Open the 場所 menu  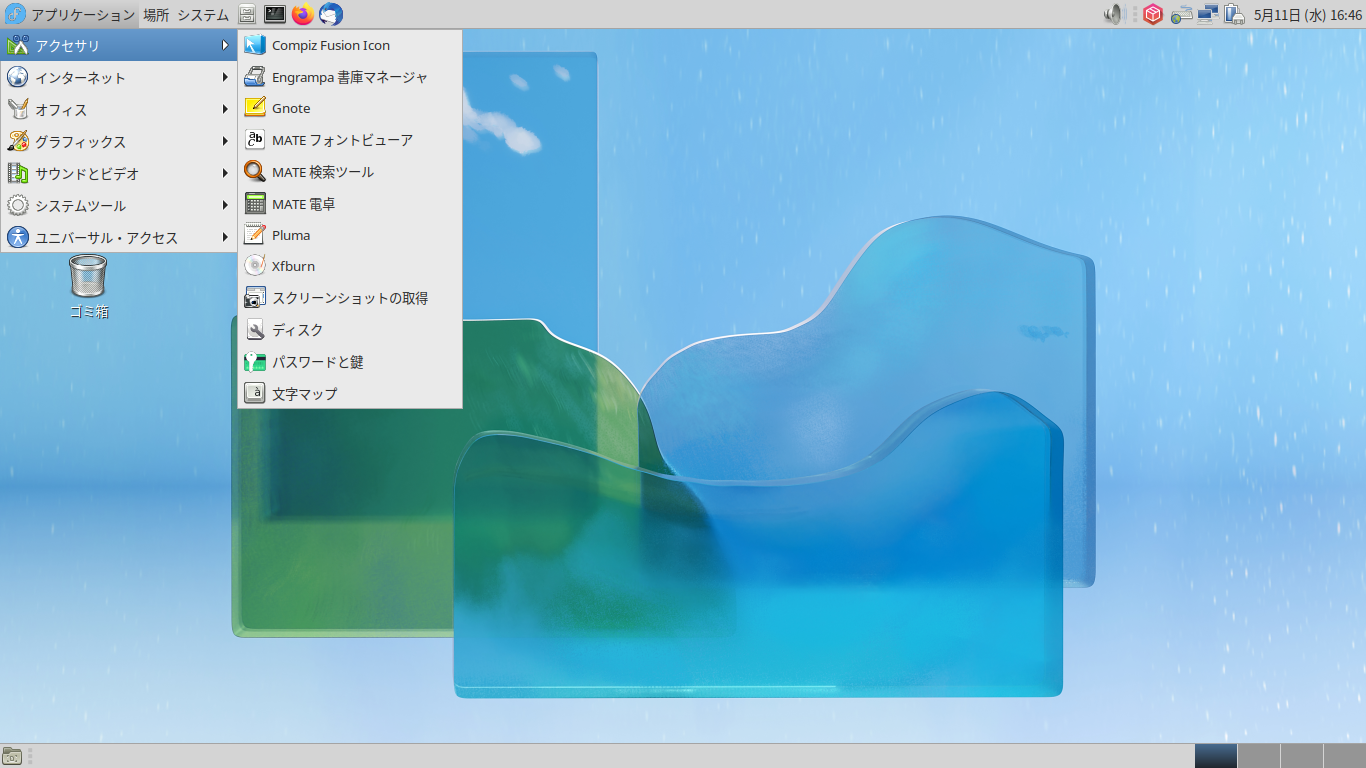pos(156,15)
